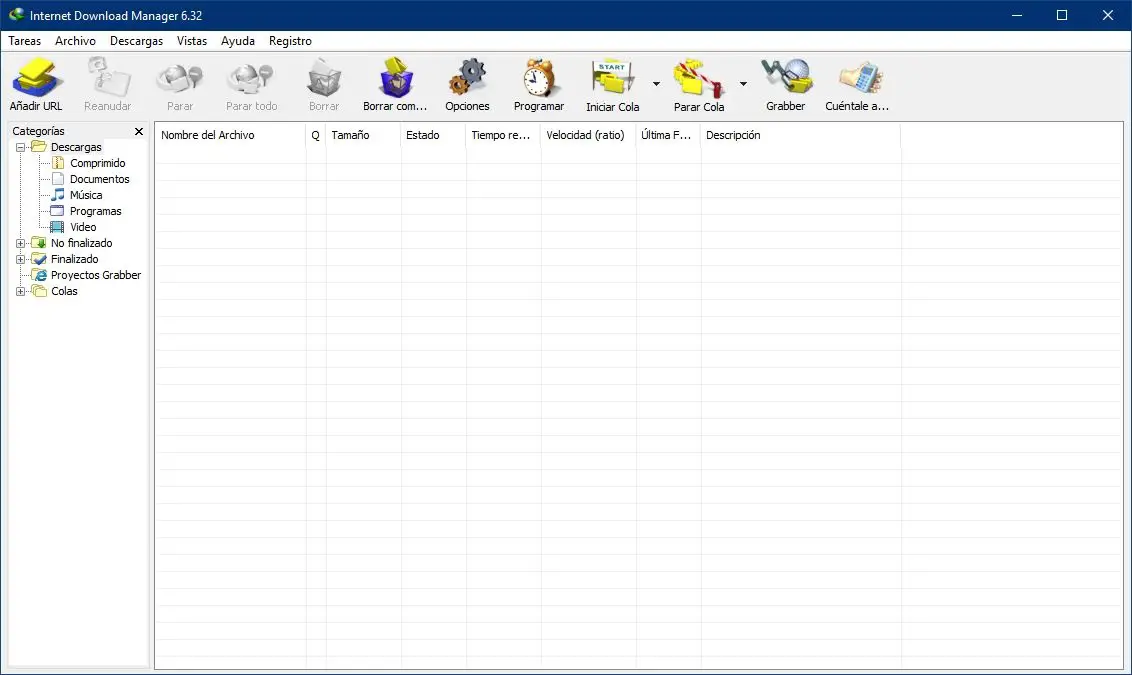Open the Vistas menu
This screenshot has width=1132, height=675.
pos(192,41)
